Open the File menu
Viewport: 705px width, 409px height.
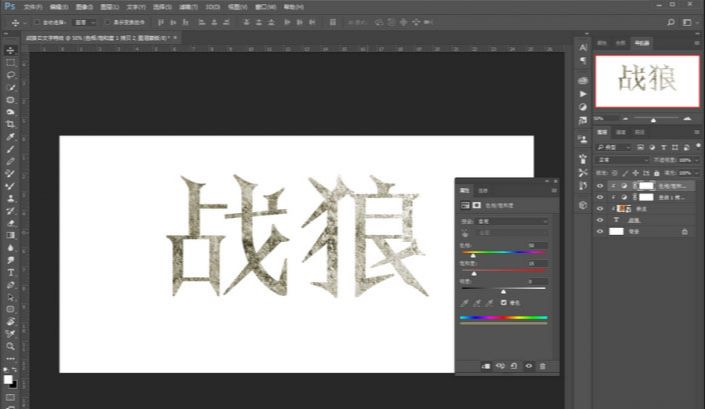33,7
